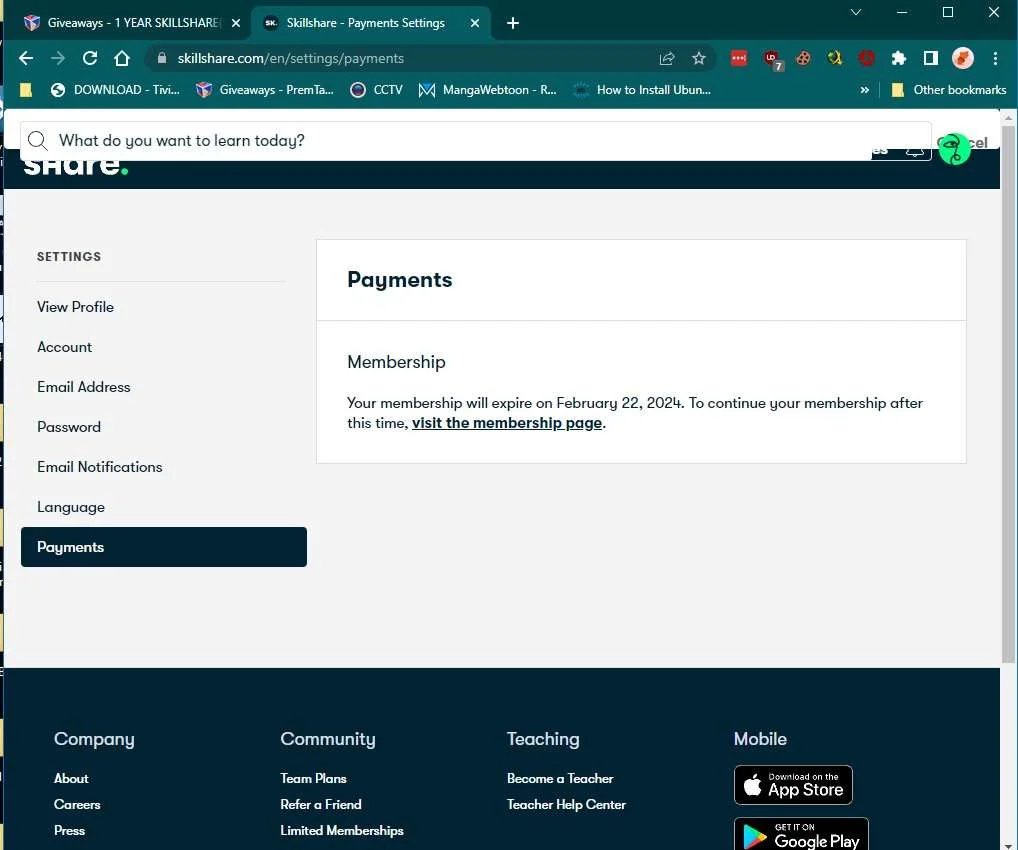Open the Teacher Help Center link
Viewport: 1018px width, 850px height.
pyautogui.click(x=566, y=804)
